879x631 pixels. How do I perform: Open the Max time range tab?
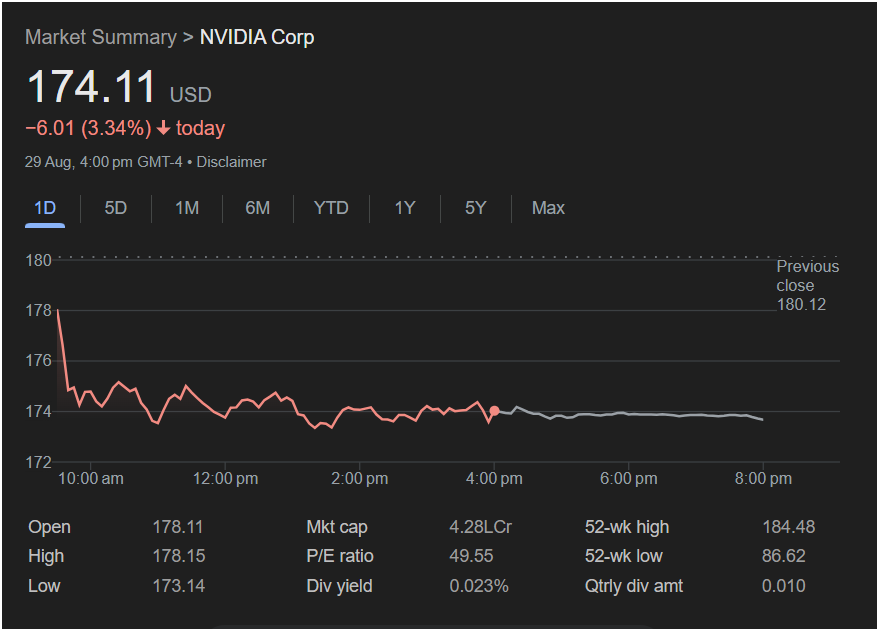[x=548, y=208]
